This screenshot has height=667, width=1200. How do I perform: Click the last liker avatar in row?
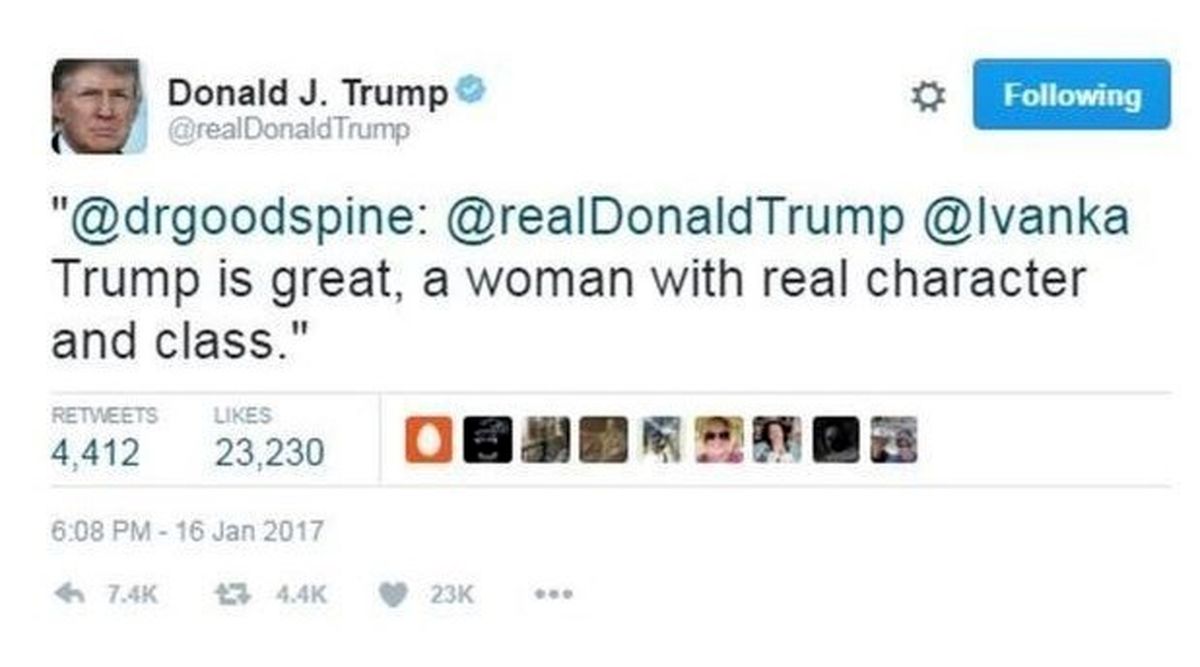(894, 440)
